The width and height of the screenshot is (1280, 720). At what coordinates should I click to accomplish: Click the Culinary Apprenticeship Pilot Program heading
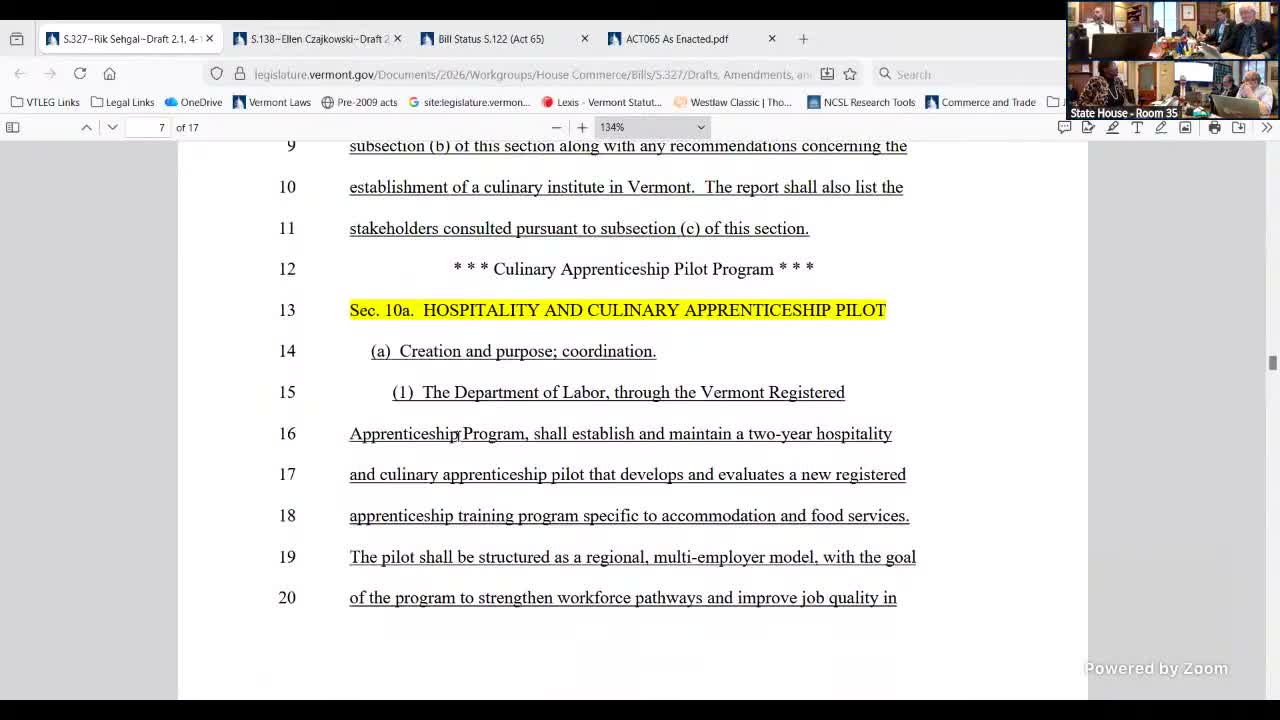pyautogui.click(x=634, y=269)
